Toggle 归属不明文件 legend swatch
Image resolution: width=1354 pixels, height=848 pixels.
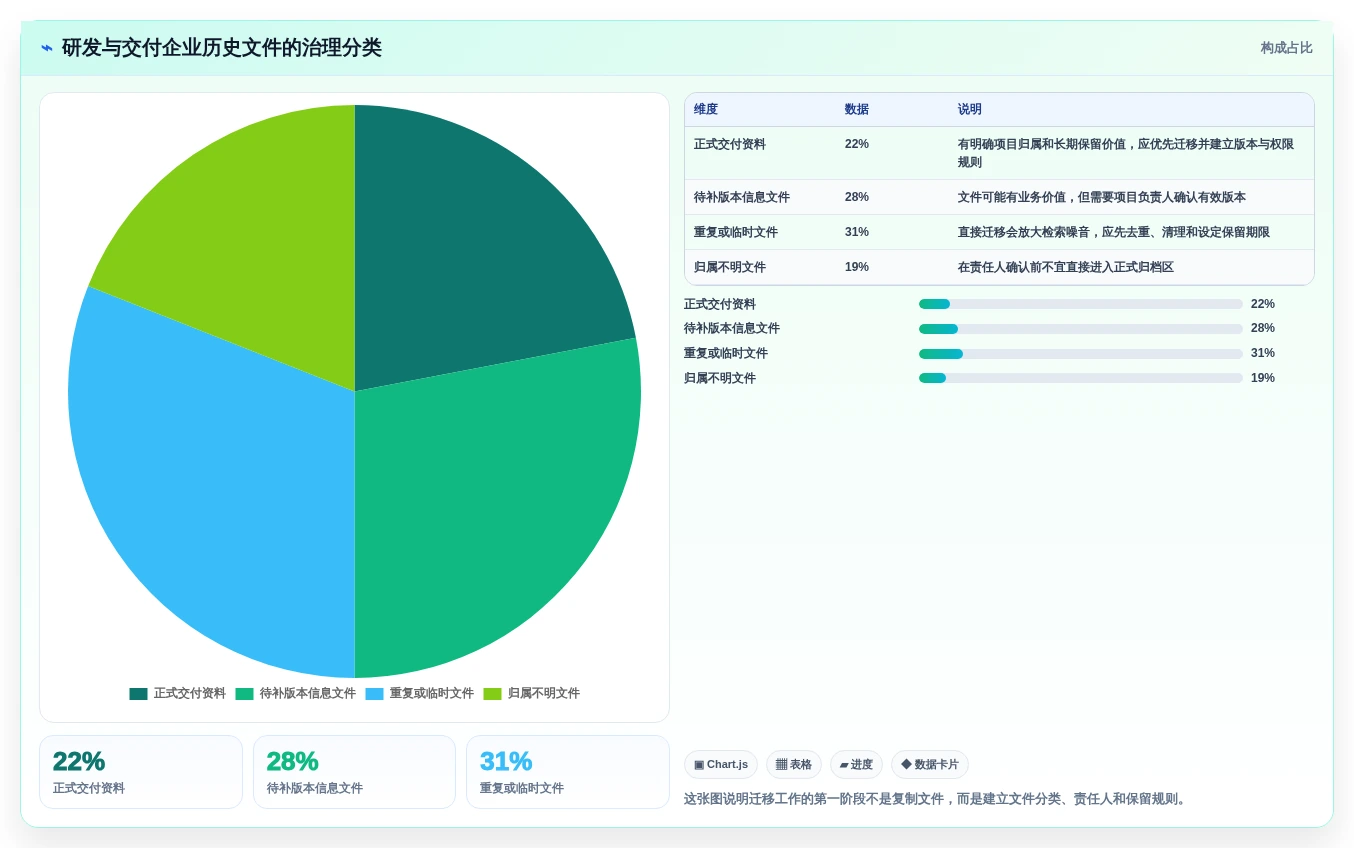point(492,694)
